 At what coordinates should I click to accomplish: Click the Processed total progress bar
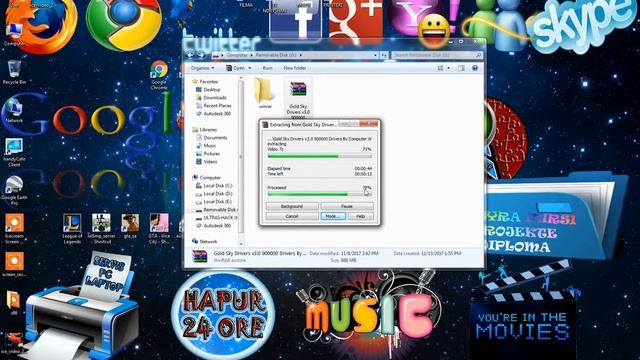pos(320,194)
